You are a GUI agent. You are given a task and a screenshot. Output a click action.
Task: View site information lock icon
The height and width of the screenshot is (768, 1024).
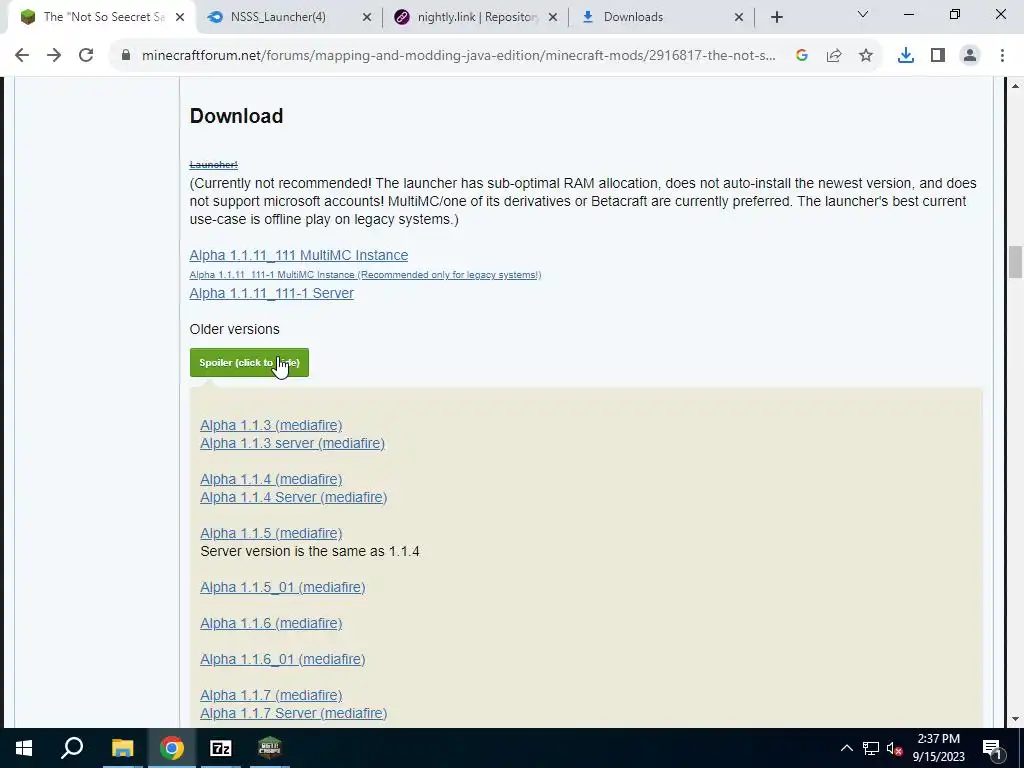point(126,56)
